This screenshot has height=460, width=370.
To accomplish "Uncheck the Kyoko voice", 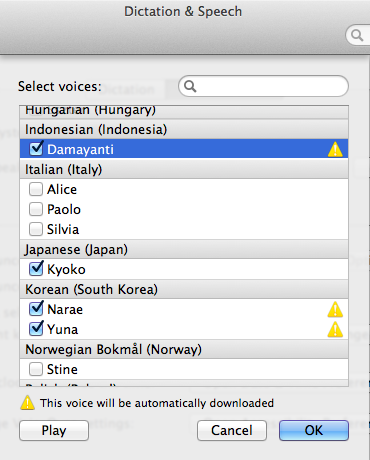I will tap(36, 269).
